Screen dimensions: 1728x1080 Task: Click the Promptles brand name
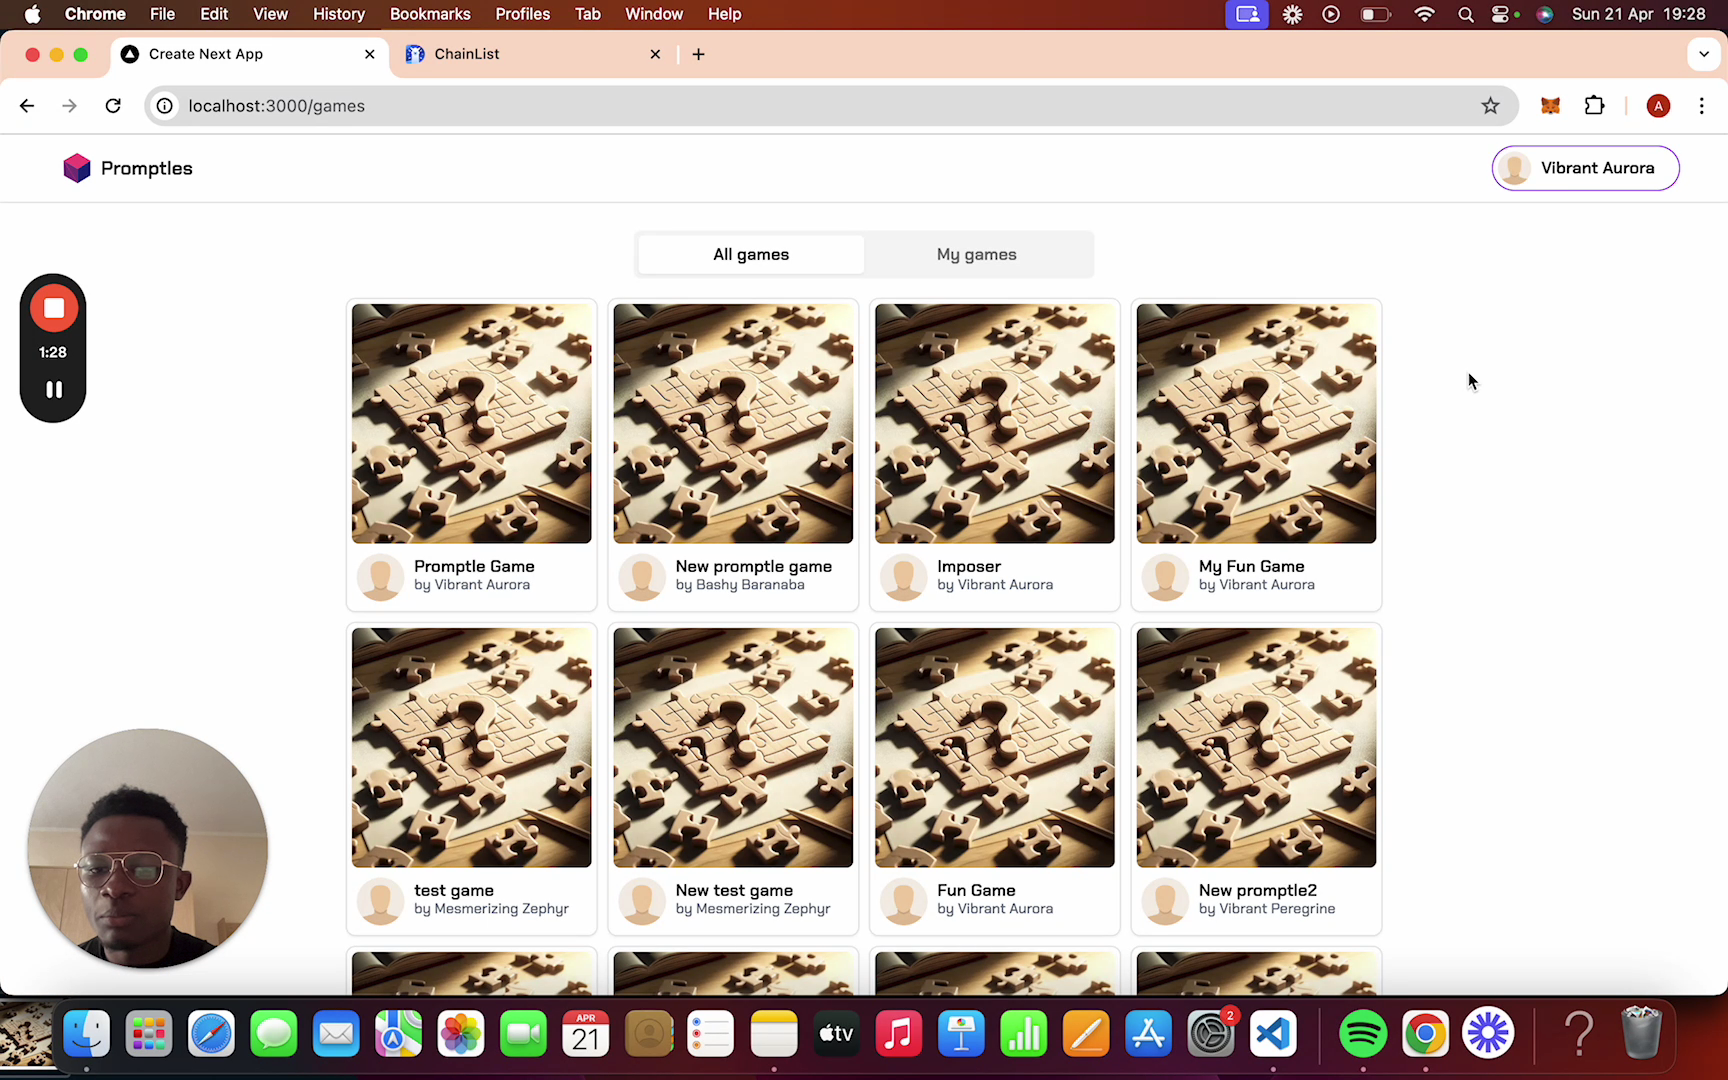(x=147, y=168)
